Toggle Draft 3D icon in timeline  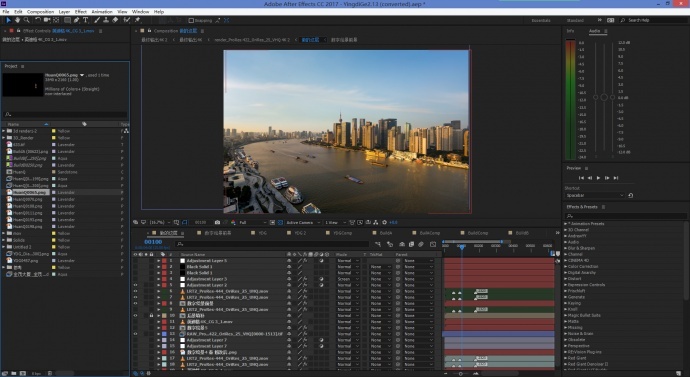tap(389, 244)
